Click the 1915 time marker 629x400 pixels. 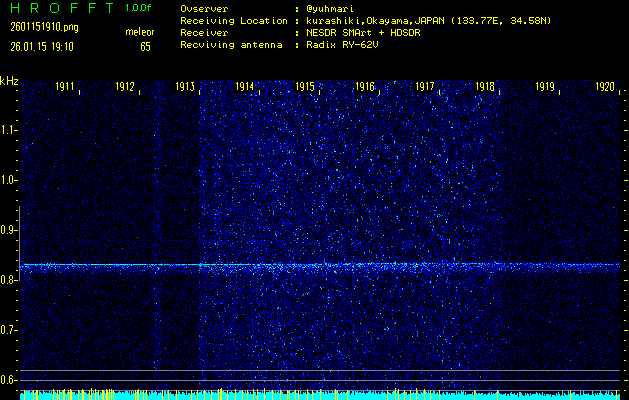point(305,86)
